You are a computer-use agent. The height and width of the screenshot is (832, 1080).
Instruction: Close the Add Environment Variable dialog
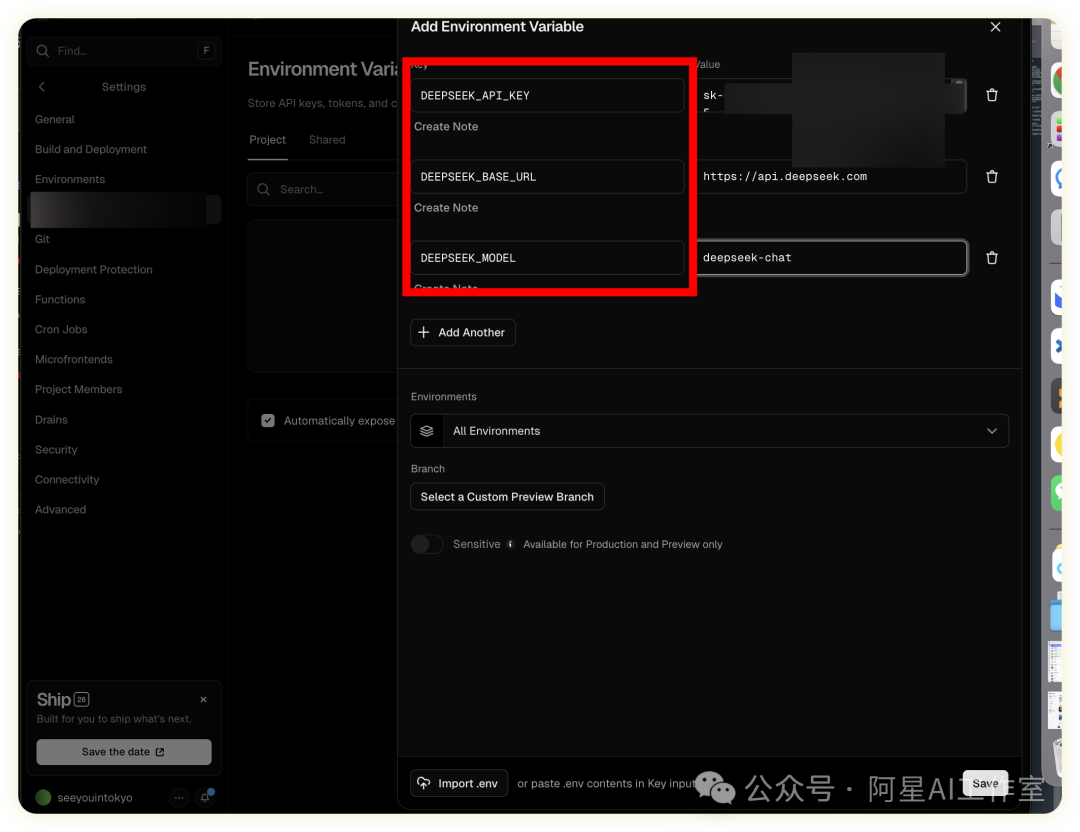pyautogui.click(x=995, y=27)
